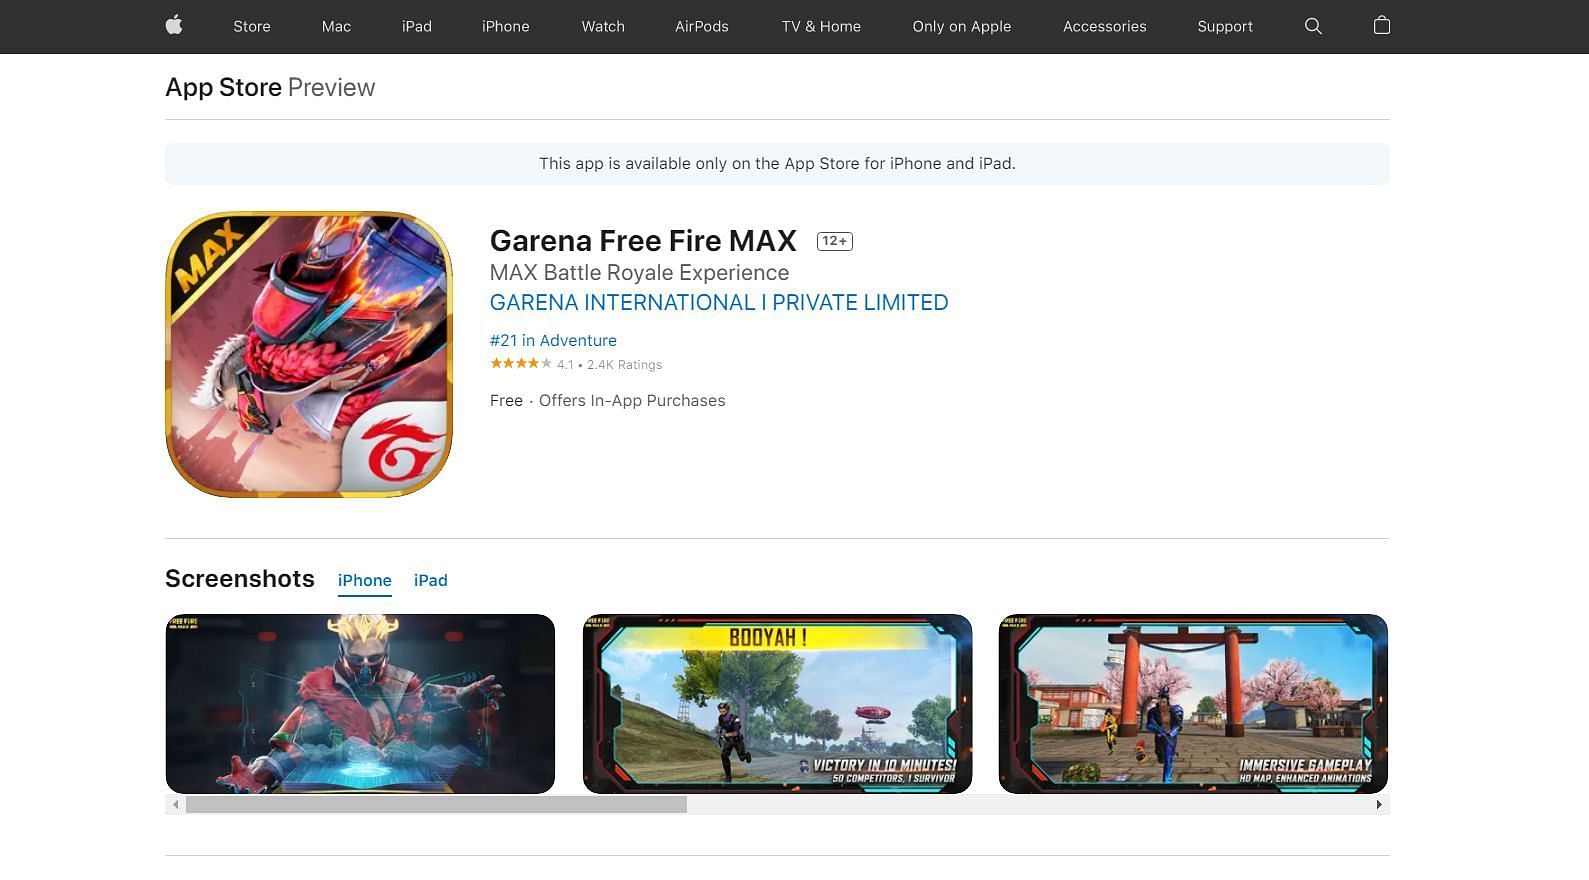The image size is (1589, 880).
Task: Open GARENA INTERNATIONAL I PRIVATE LIMITED developer link
Action: 718,303
